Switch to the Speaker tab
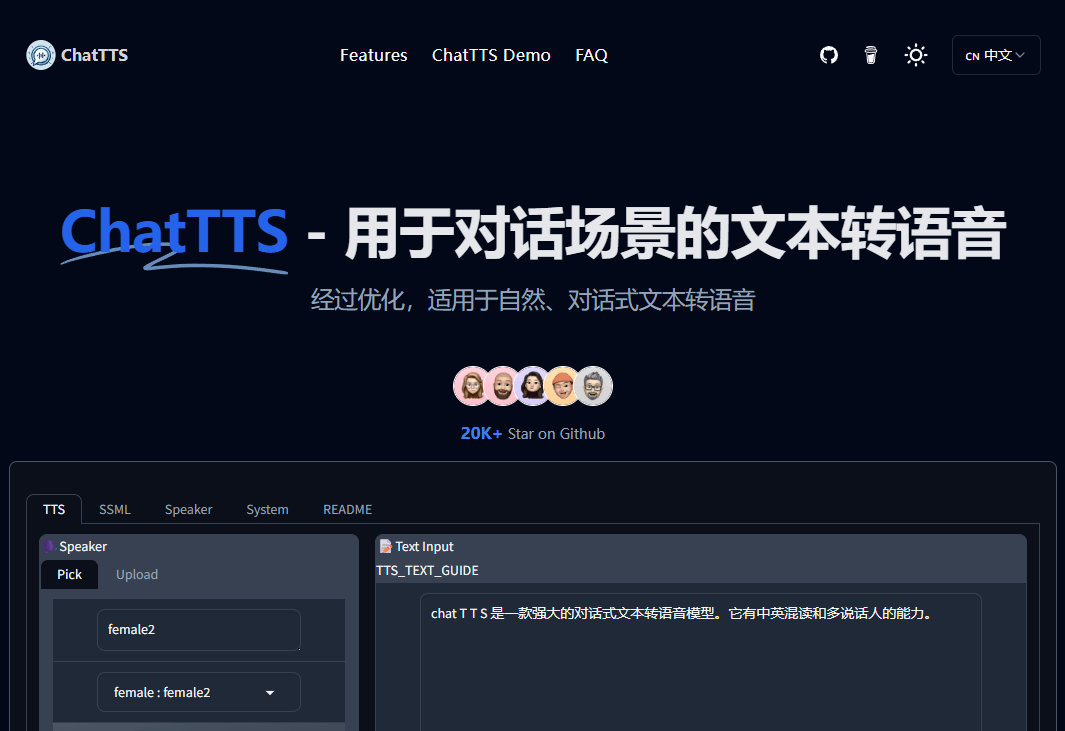 (x=188, y=510)
